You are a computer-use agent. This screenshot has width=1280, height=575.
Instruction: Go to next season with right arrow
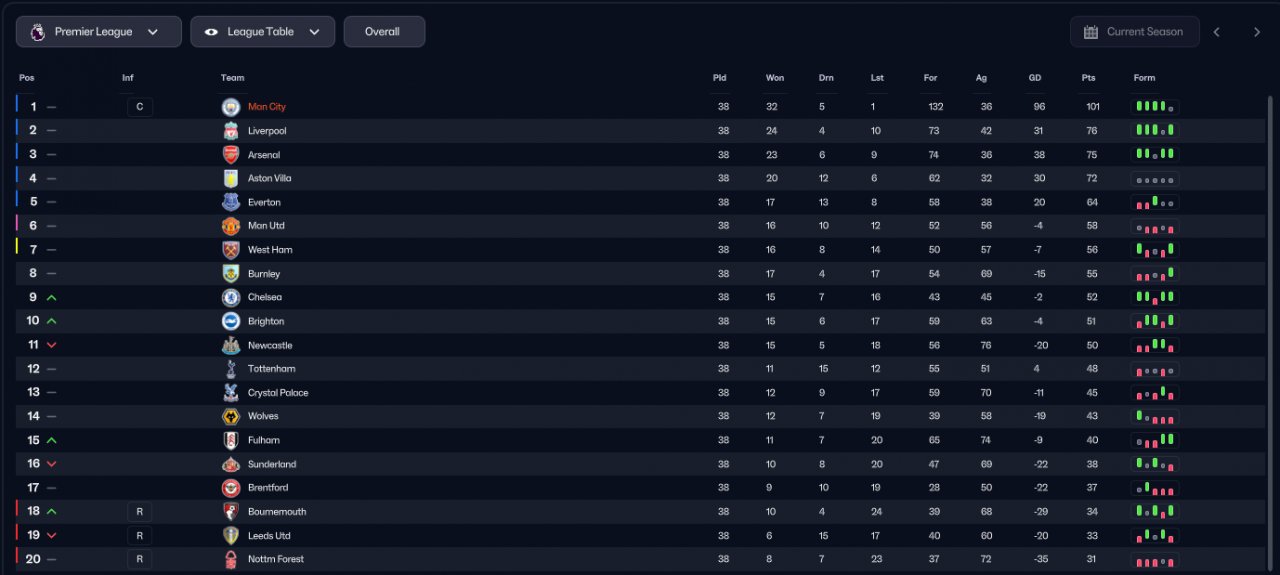tap(1257, 32)
